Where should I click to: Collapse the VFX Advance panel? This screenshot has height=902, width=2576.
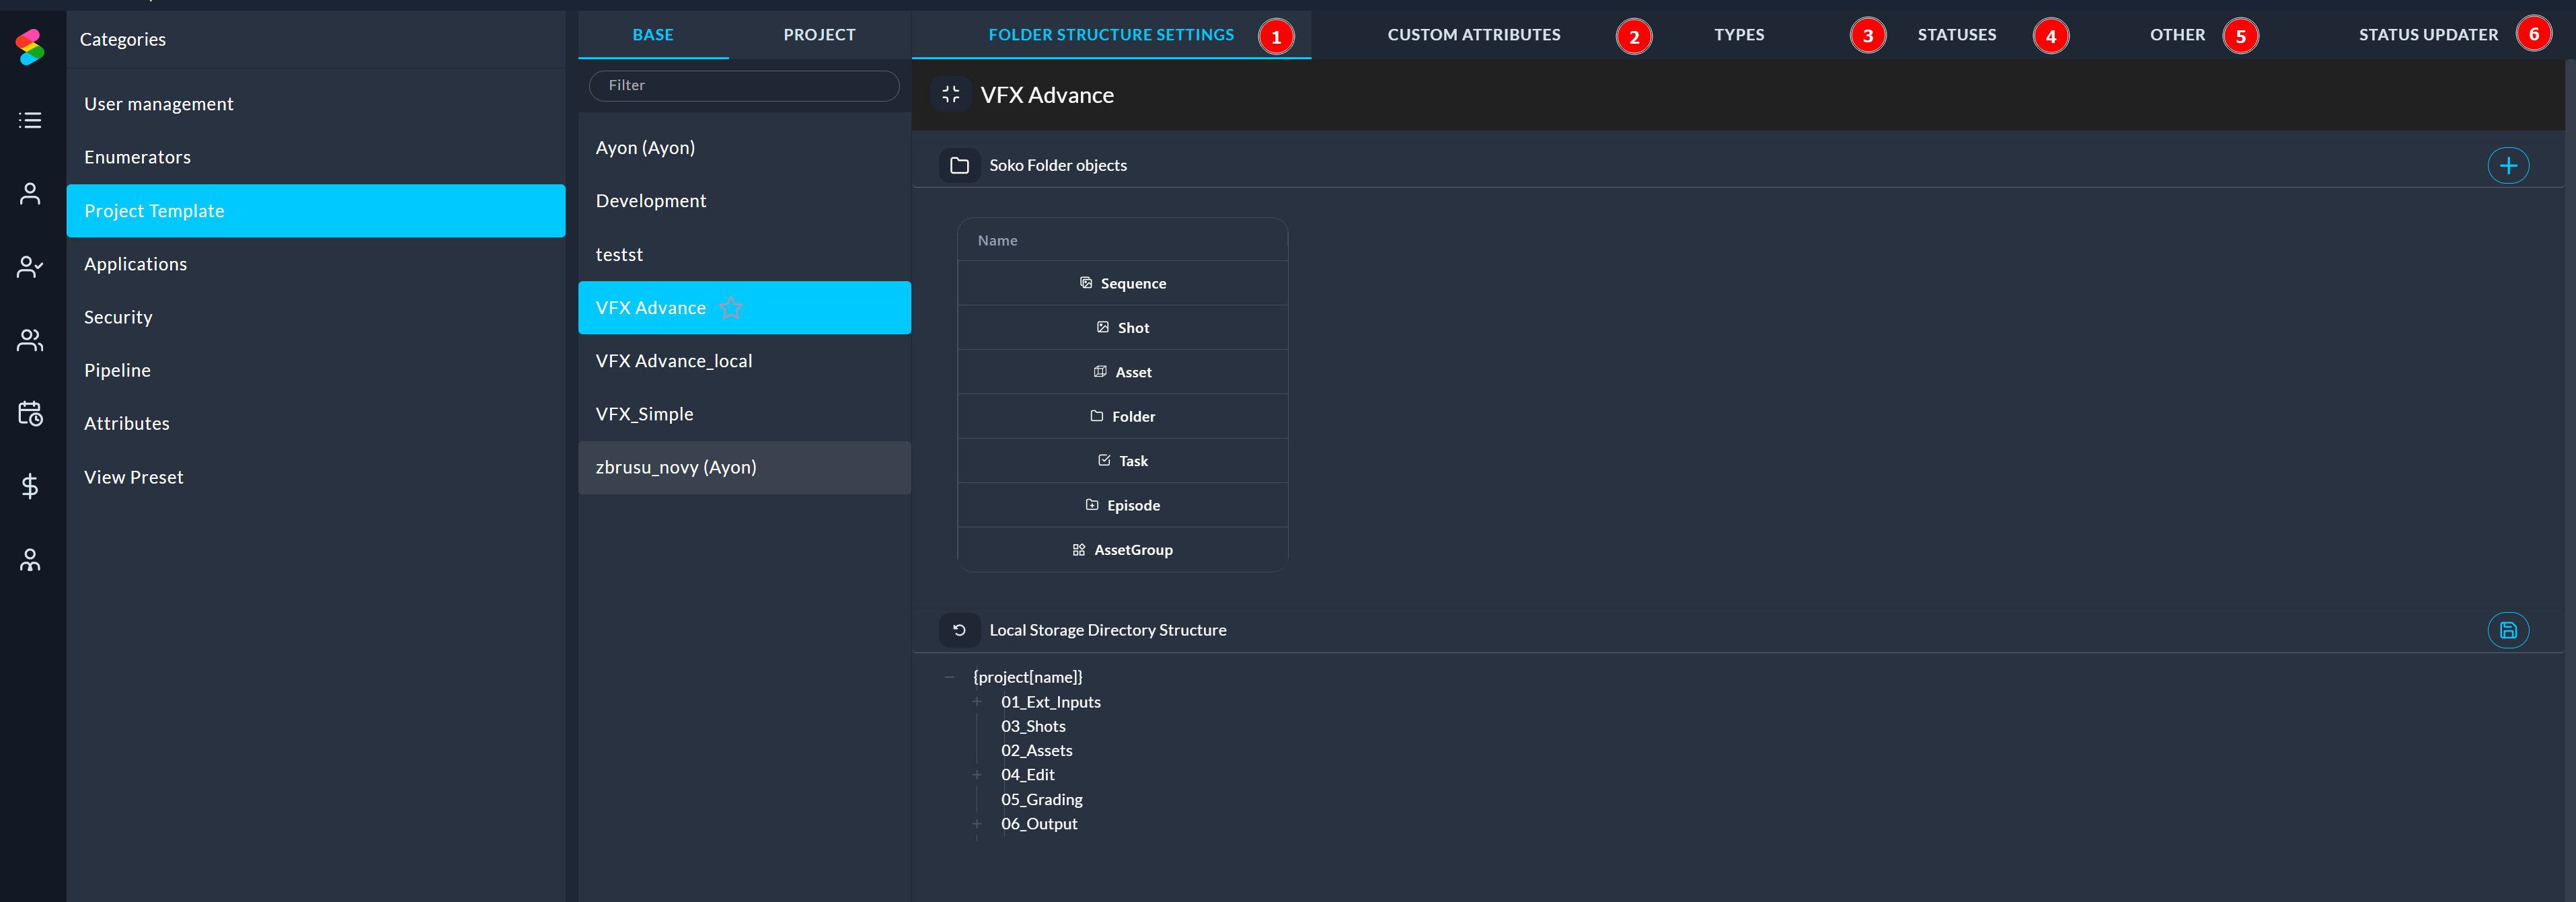tap(950, 94)
